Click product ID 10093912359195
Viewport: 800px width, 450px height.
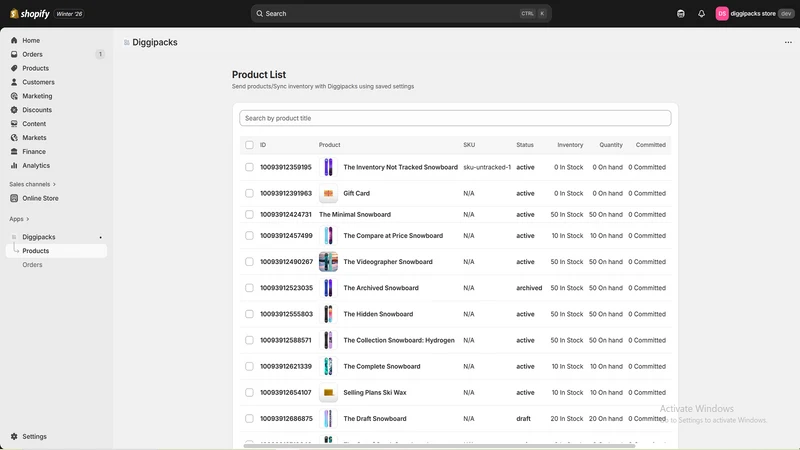(286, 167)
